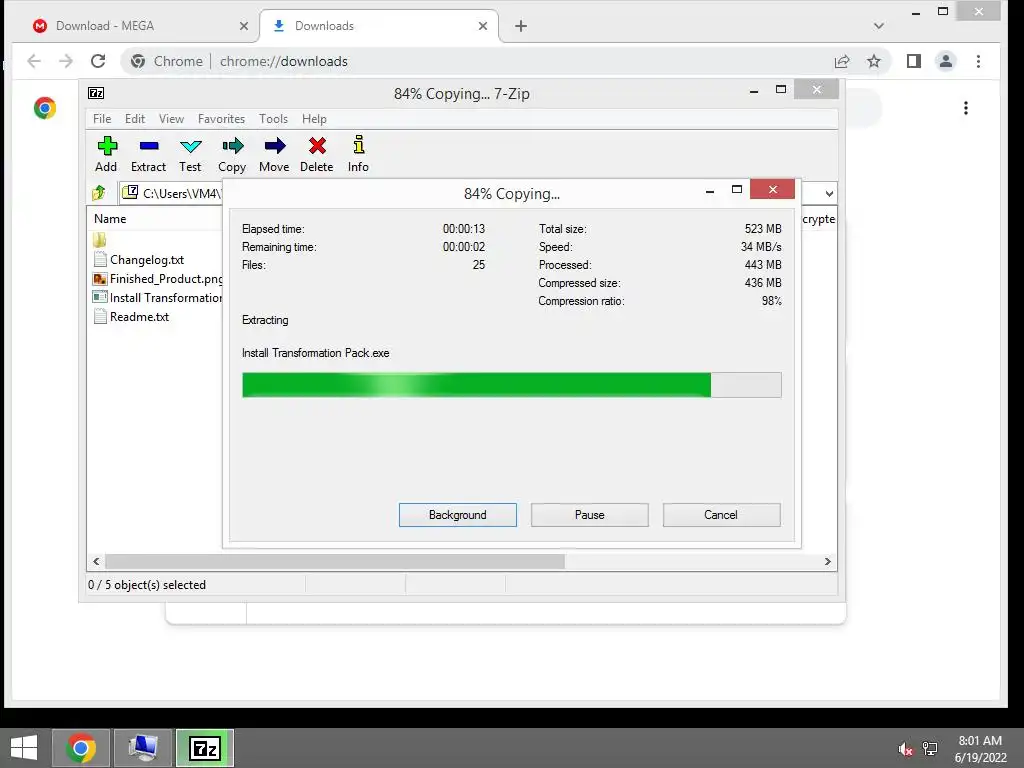
Task: Close the Downloads tab
Action: pyautogui.click(x=483, y=26)
